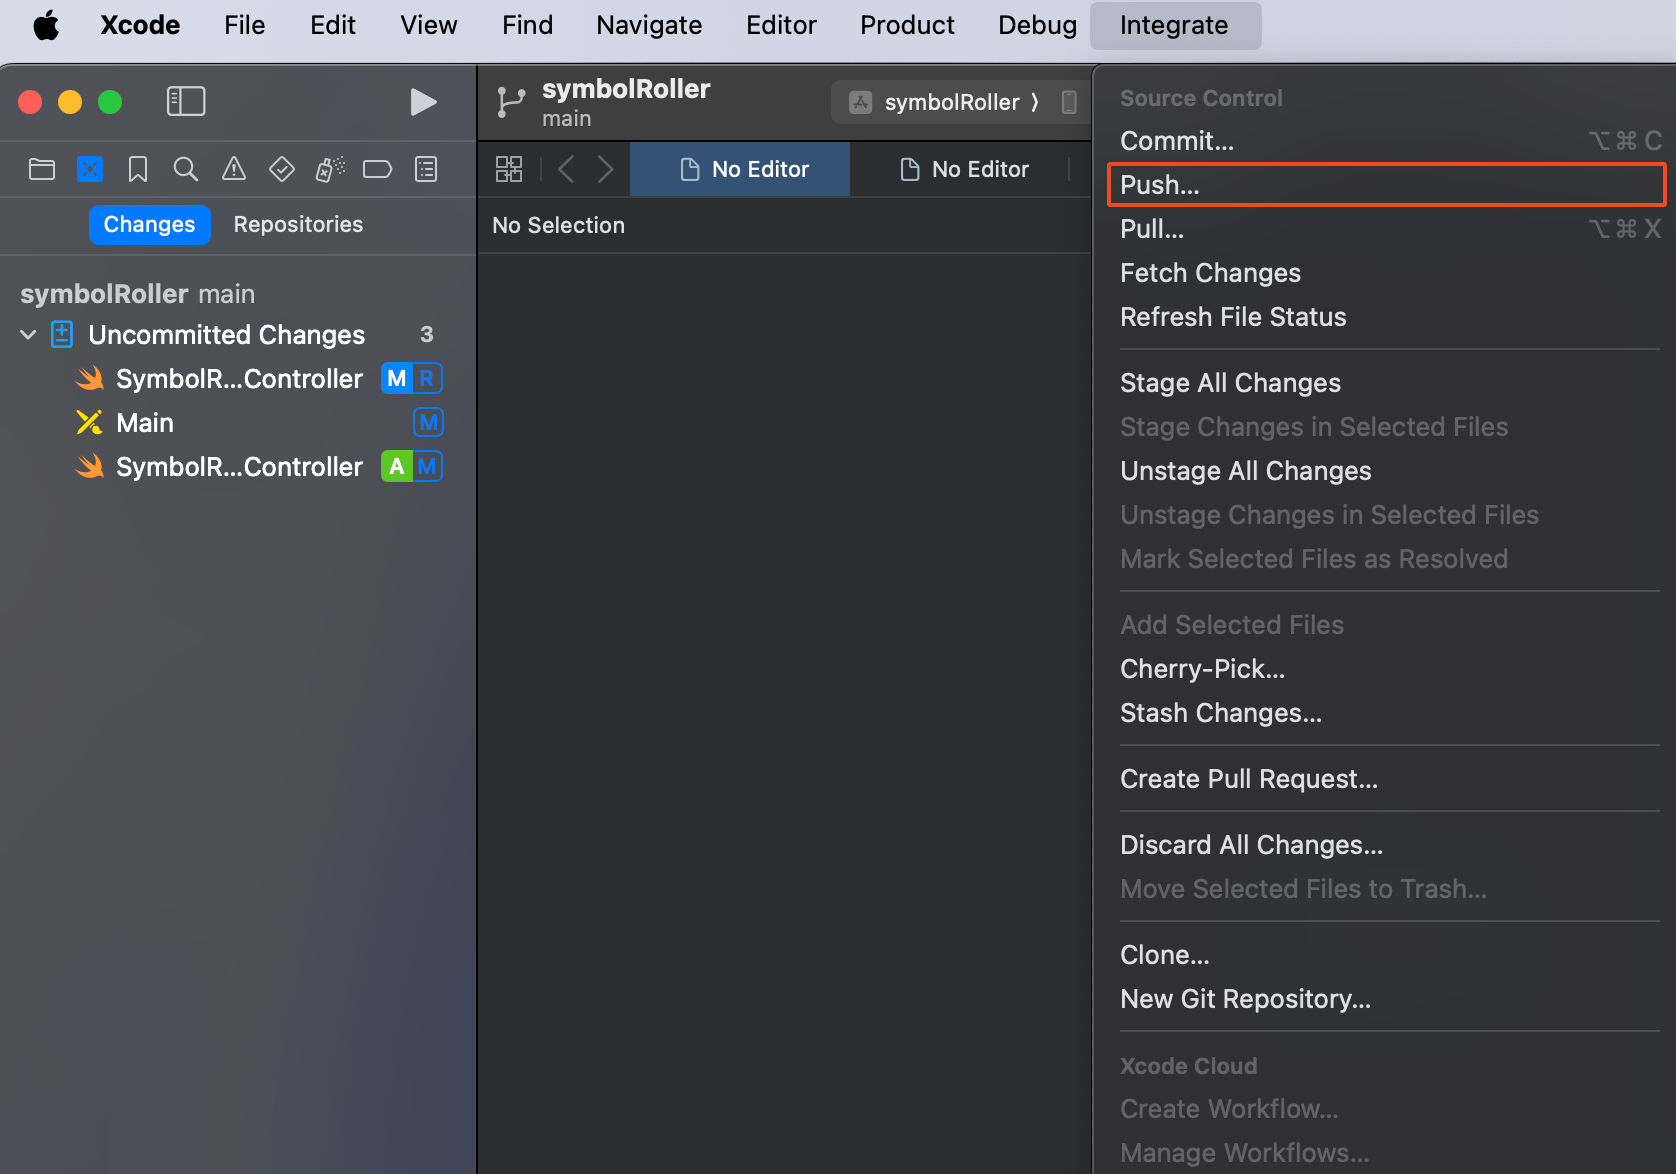Open the Apple menu
1676x1174 pixels.
coord(46,25)
